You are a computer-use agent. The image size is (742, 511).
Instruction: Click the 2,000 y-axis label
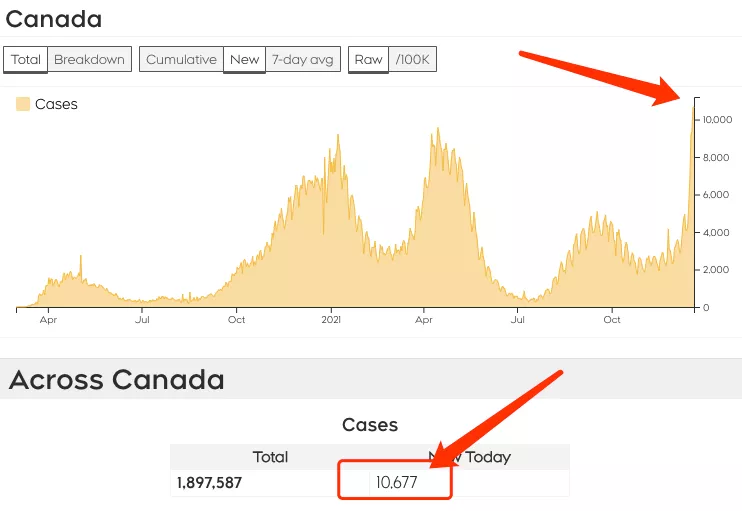[x=712, y=270]
